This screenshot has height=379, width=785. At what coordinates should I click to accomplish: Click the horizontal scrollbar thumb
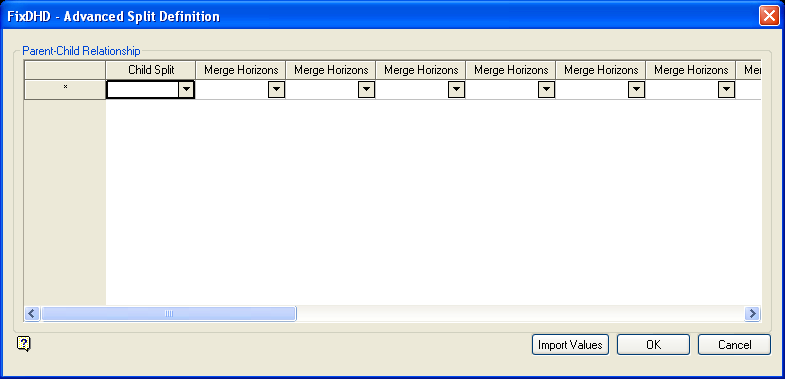point(169,314)
